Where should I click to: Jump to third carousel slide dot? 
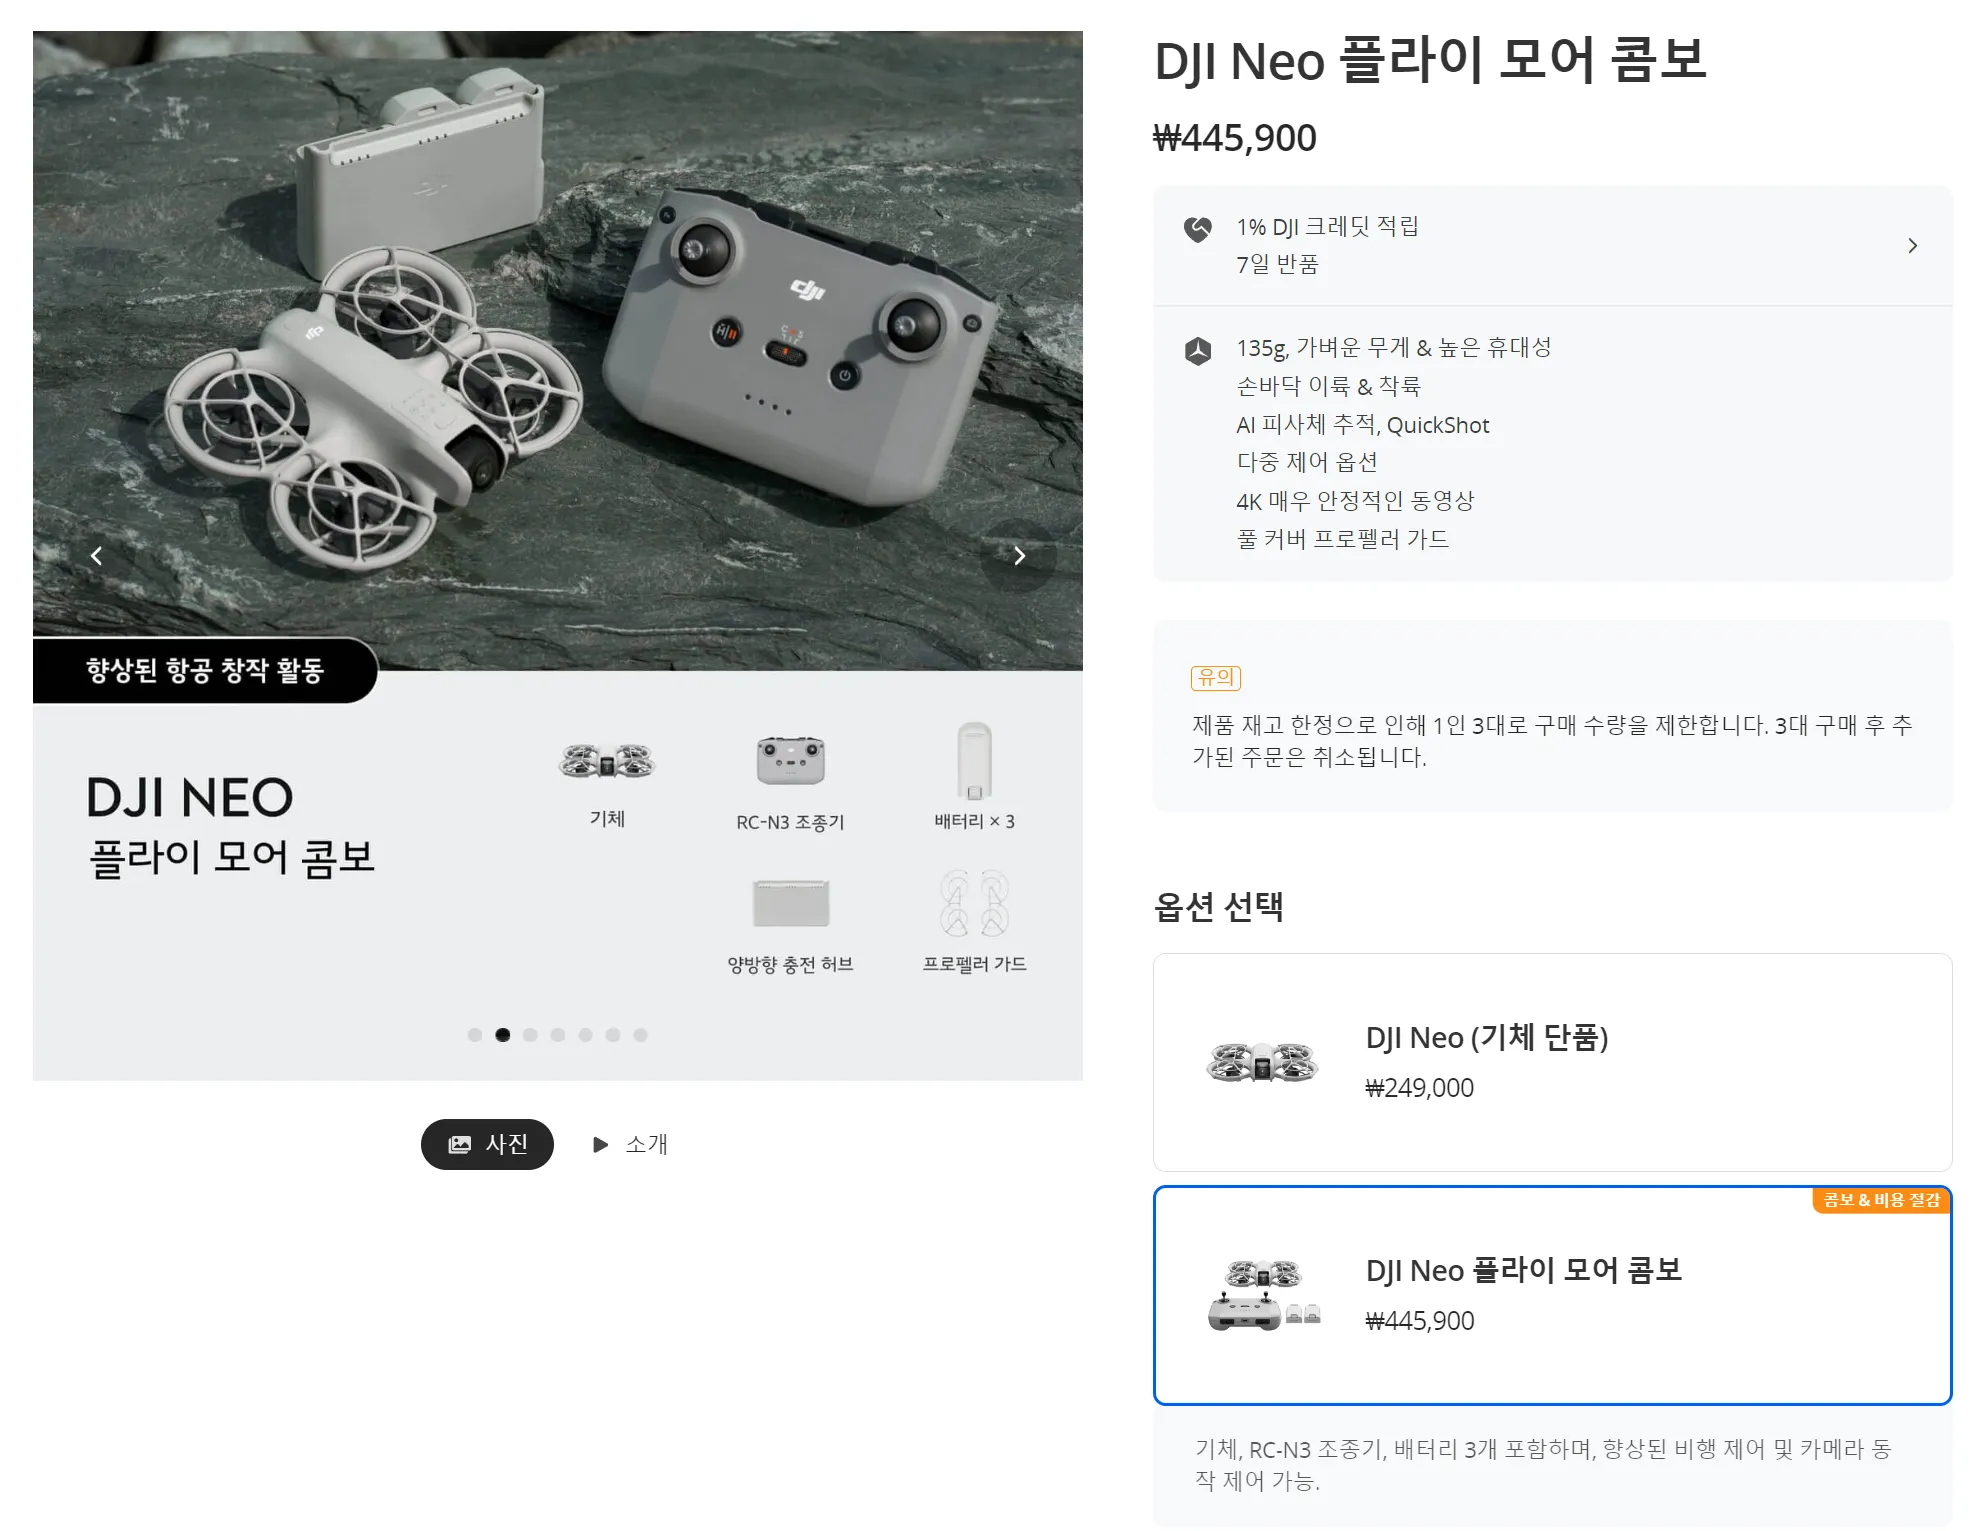pyautogui.click(x=530, y=1035)
